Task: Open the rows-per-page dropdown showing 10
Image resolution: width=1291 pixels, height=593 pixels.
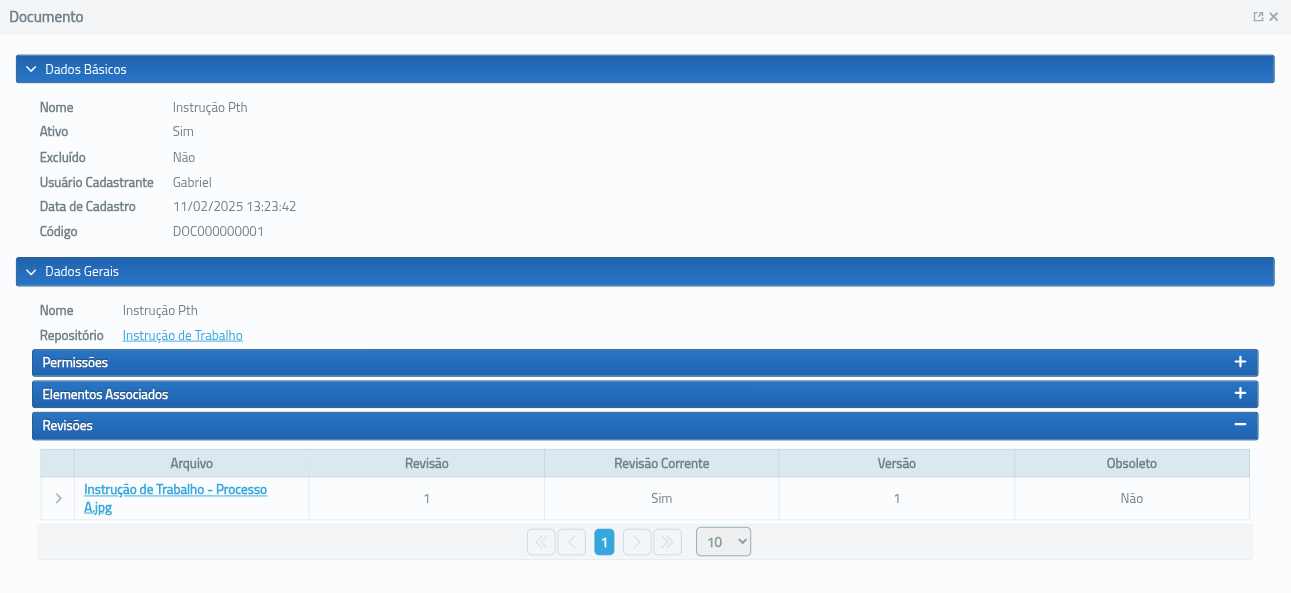Action: (723, 542)
